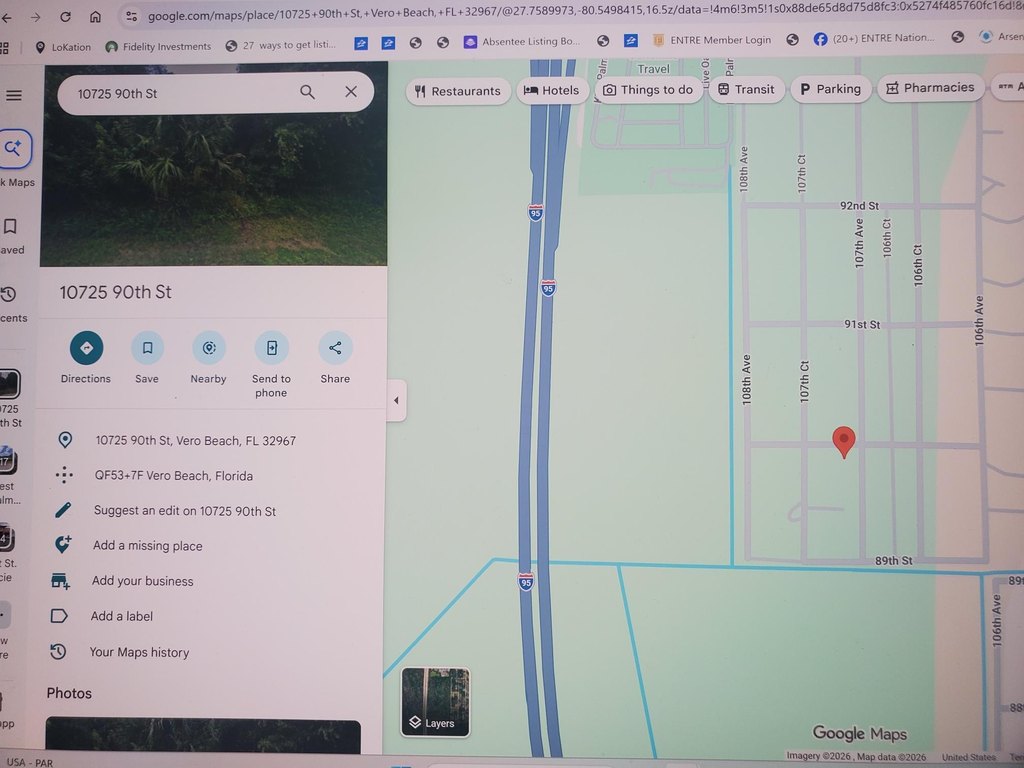Select the Hotels category chip
Viewport: 1024px width, 768px height.
pos(552,91)
